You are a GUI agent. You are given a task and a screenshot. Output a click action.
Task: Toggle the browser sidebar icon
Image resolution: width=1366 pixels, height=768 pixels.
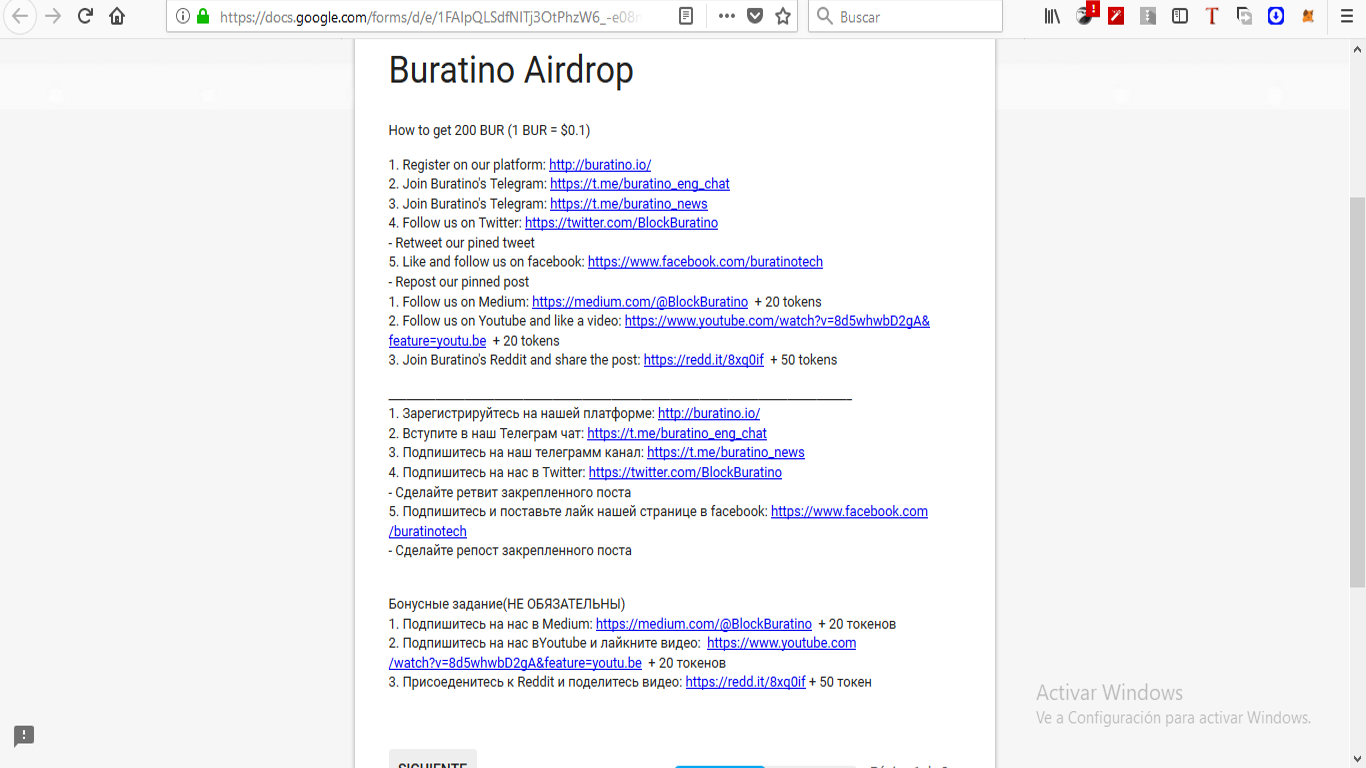1180,16
